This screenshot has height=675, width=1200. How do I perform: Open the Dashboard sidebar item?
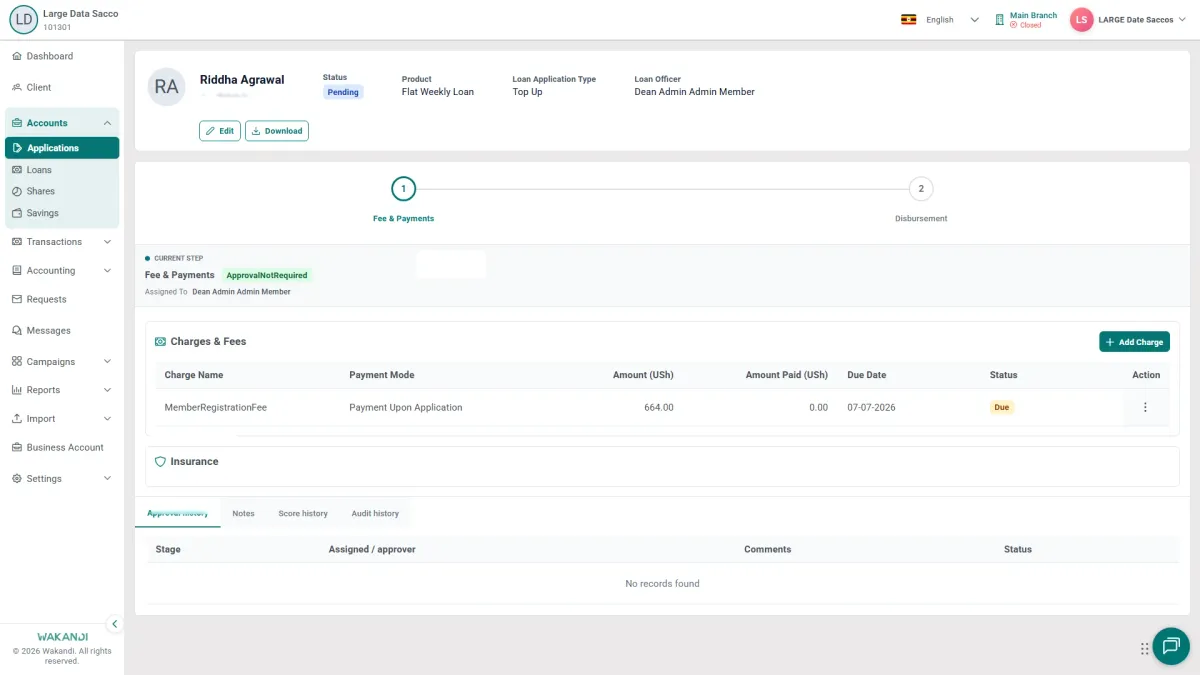pos(49,56)
